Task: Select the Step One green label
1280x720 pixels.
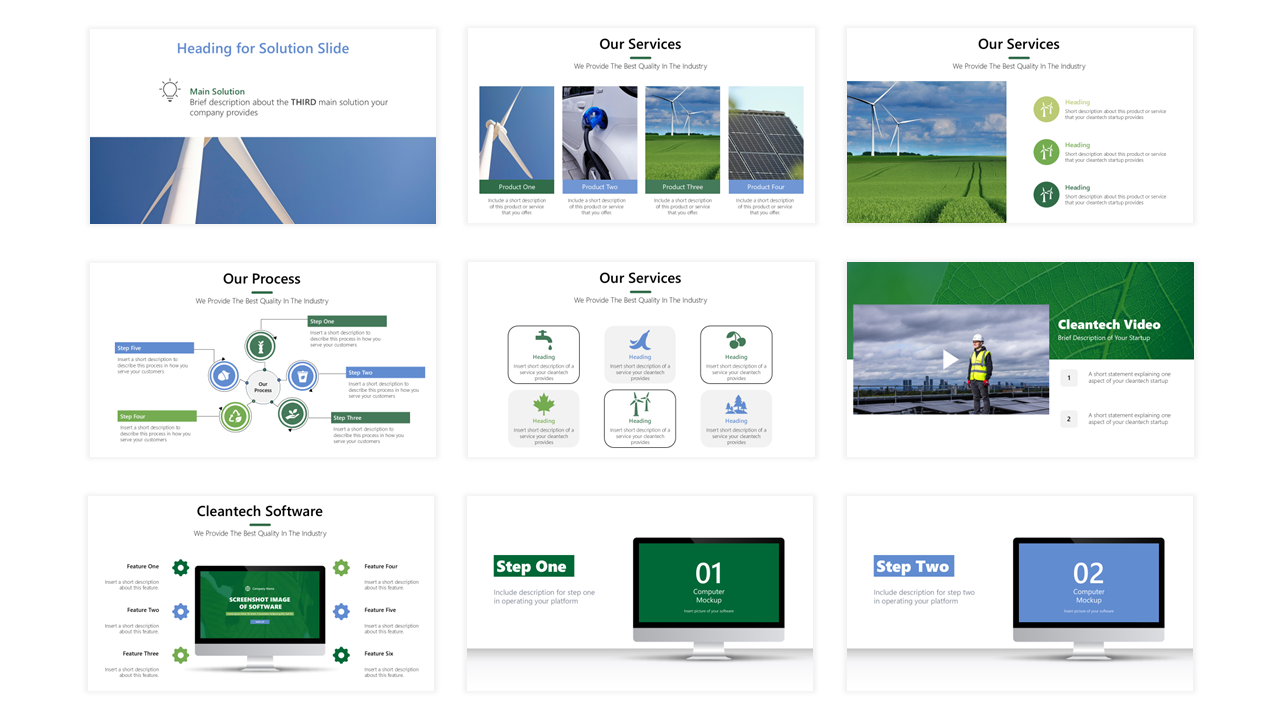Action: (x=534, y=566)
